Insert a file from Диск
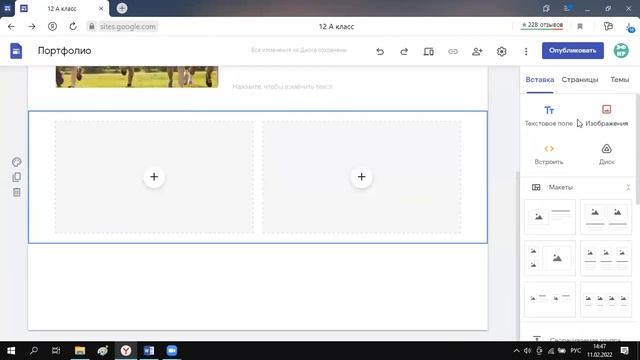This screenshot has height=360, width=640. coord(607,154)
